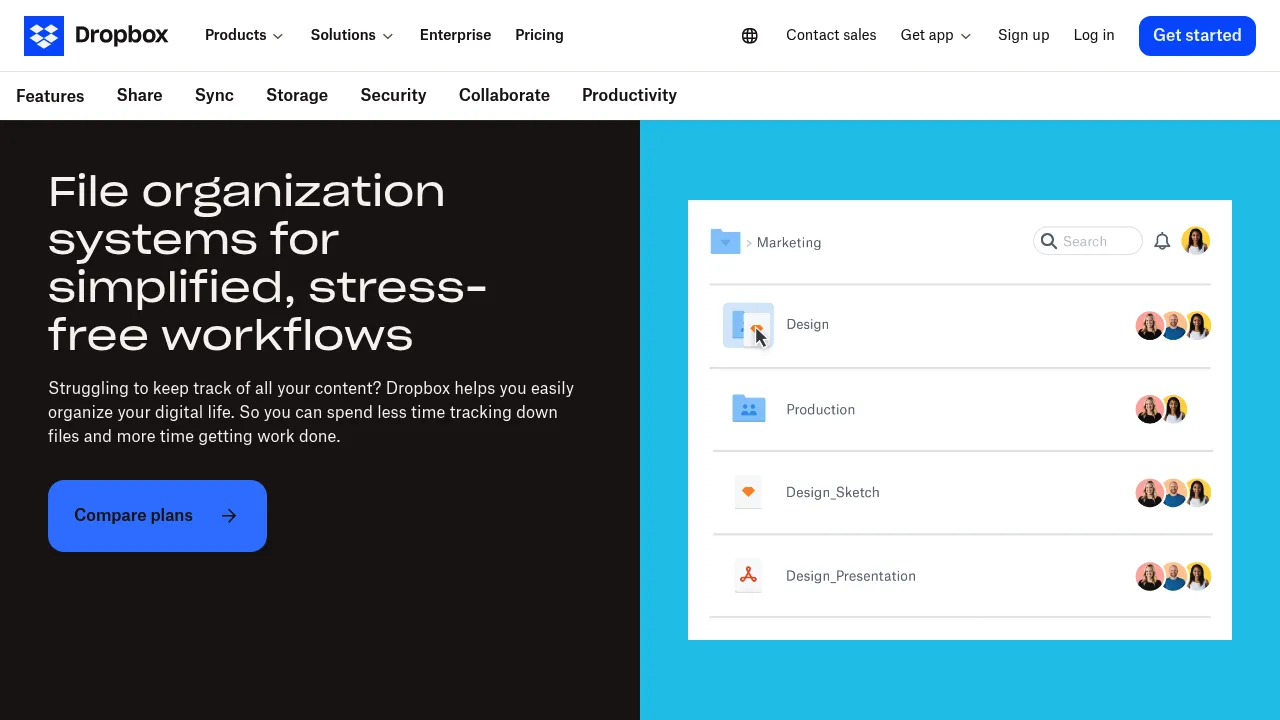The width and height of the screenshot is (1280, 720).
Task: Click member avatars on the Design_Sketch row
Action: click(x=1173, y=493)
